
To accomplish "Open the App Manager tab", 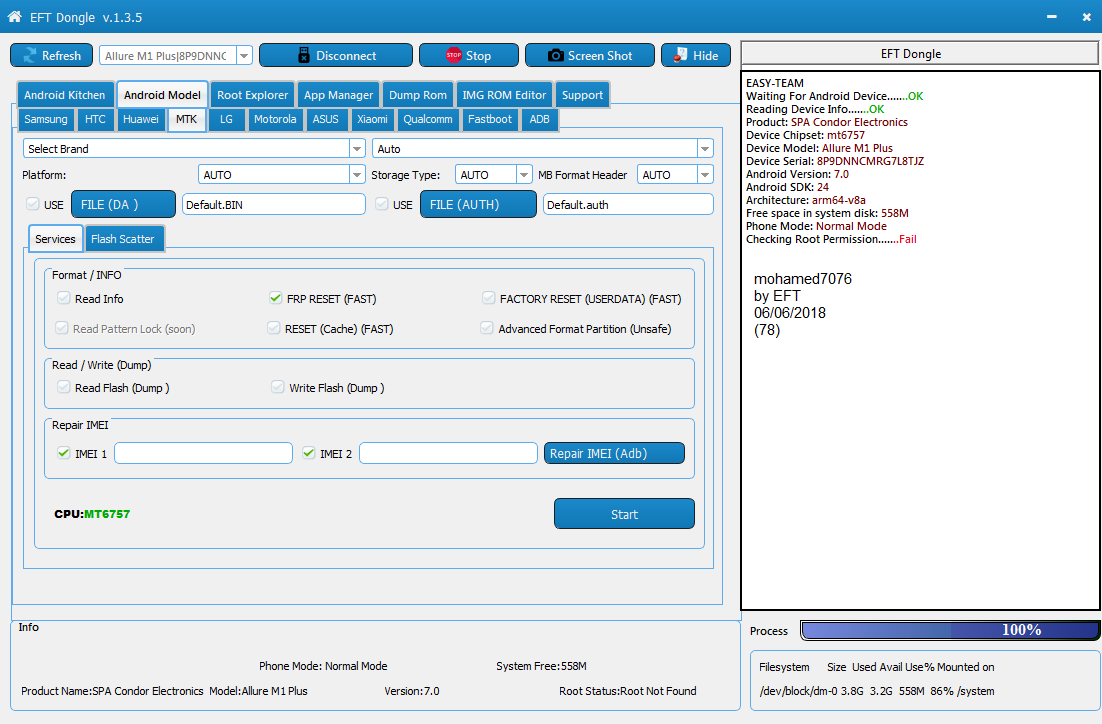I will [x=338, y=95].
